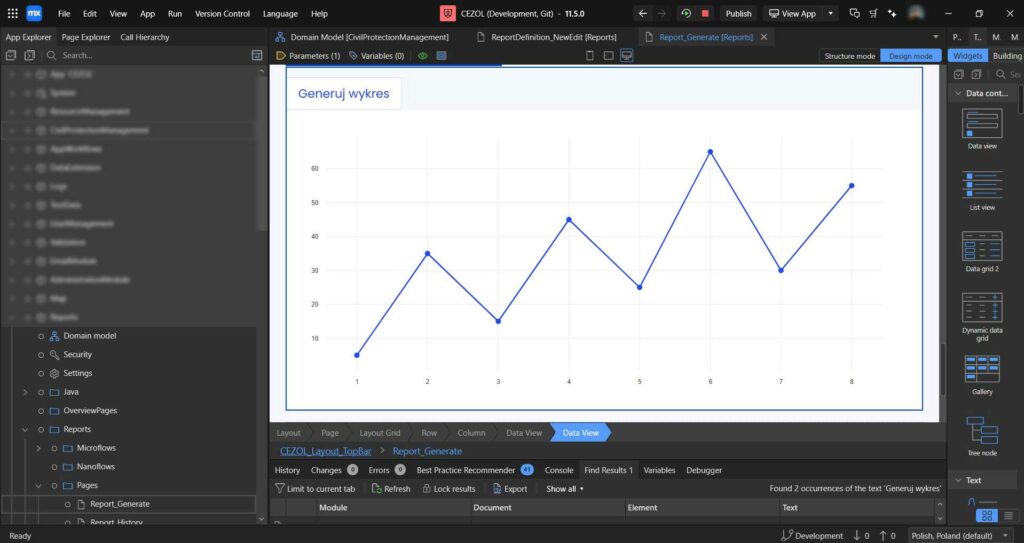1024x543 pixels.
Task: Open the Show all dropdown
Action: 565,489
